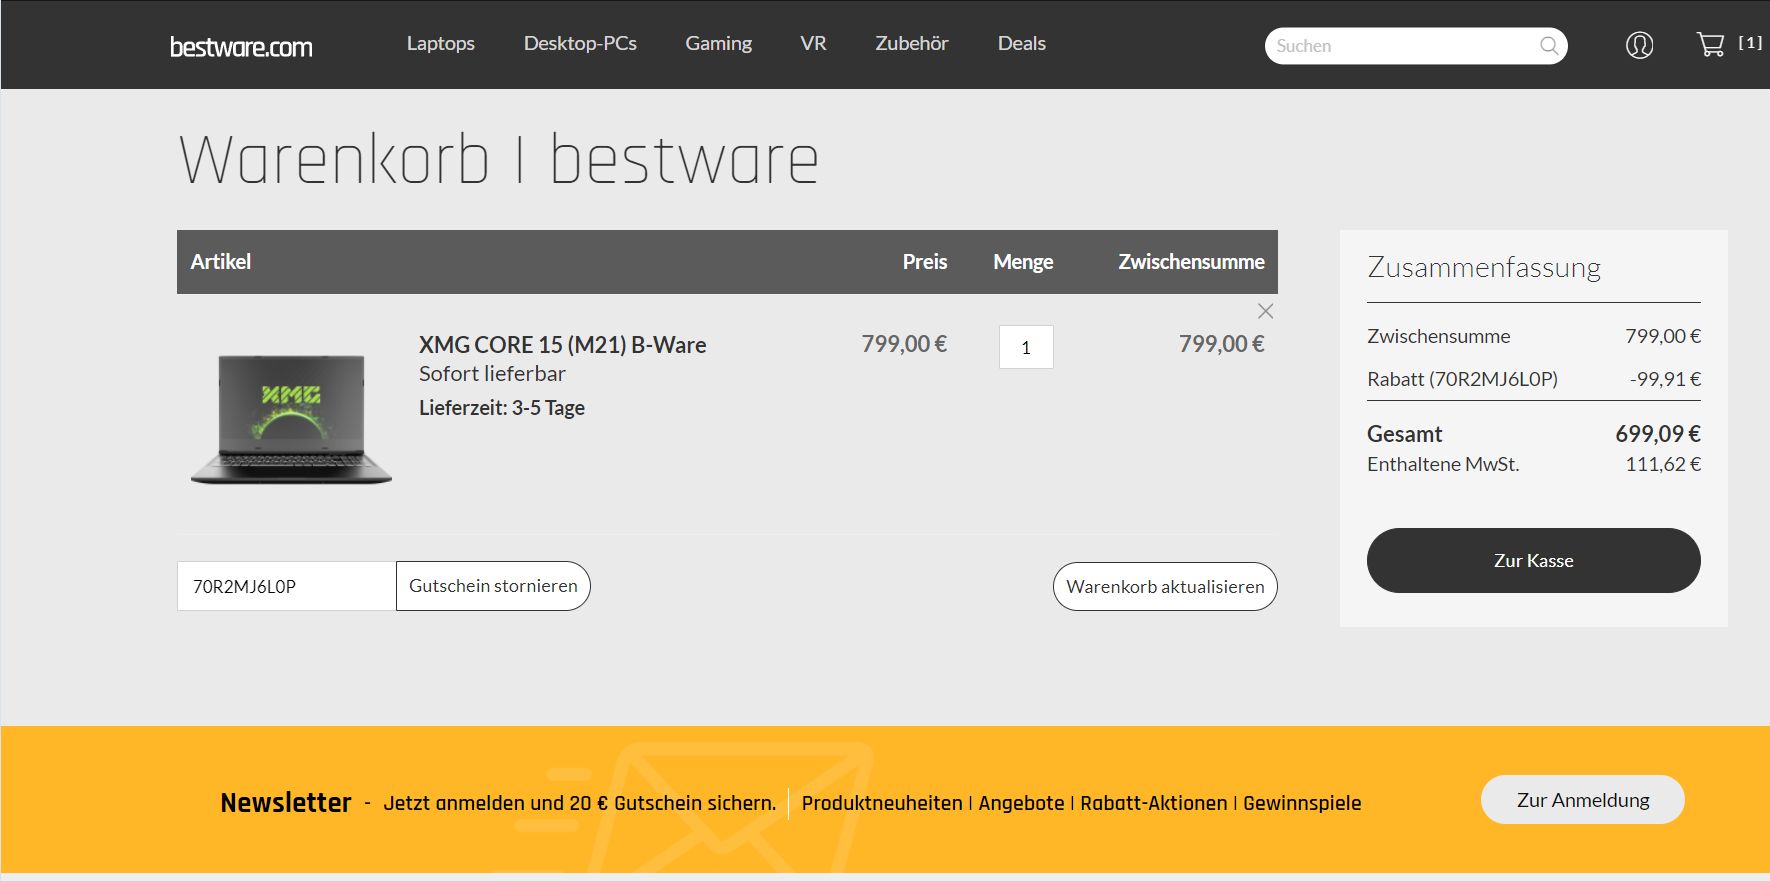1770x881 pixels.
Task: Open the Laptops menu
Action: tap(441, 43)
